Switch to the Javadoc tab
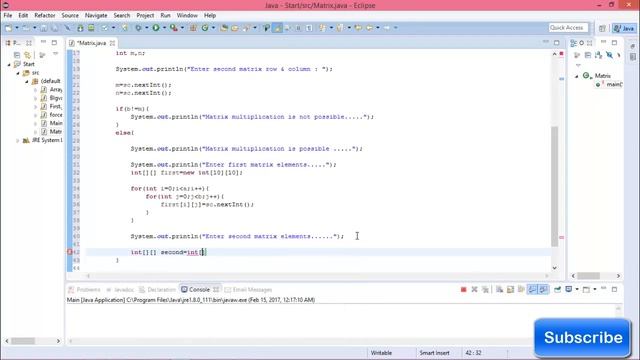This screenshot has height=360, width=640. (120, 289)
